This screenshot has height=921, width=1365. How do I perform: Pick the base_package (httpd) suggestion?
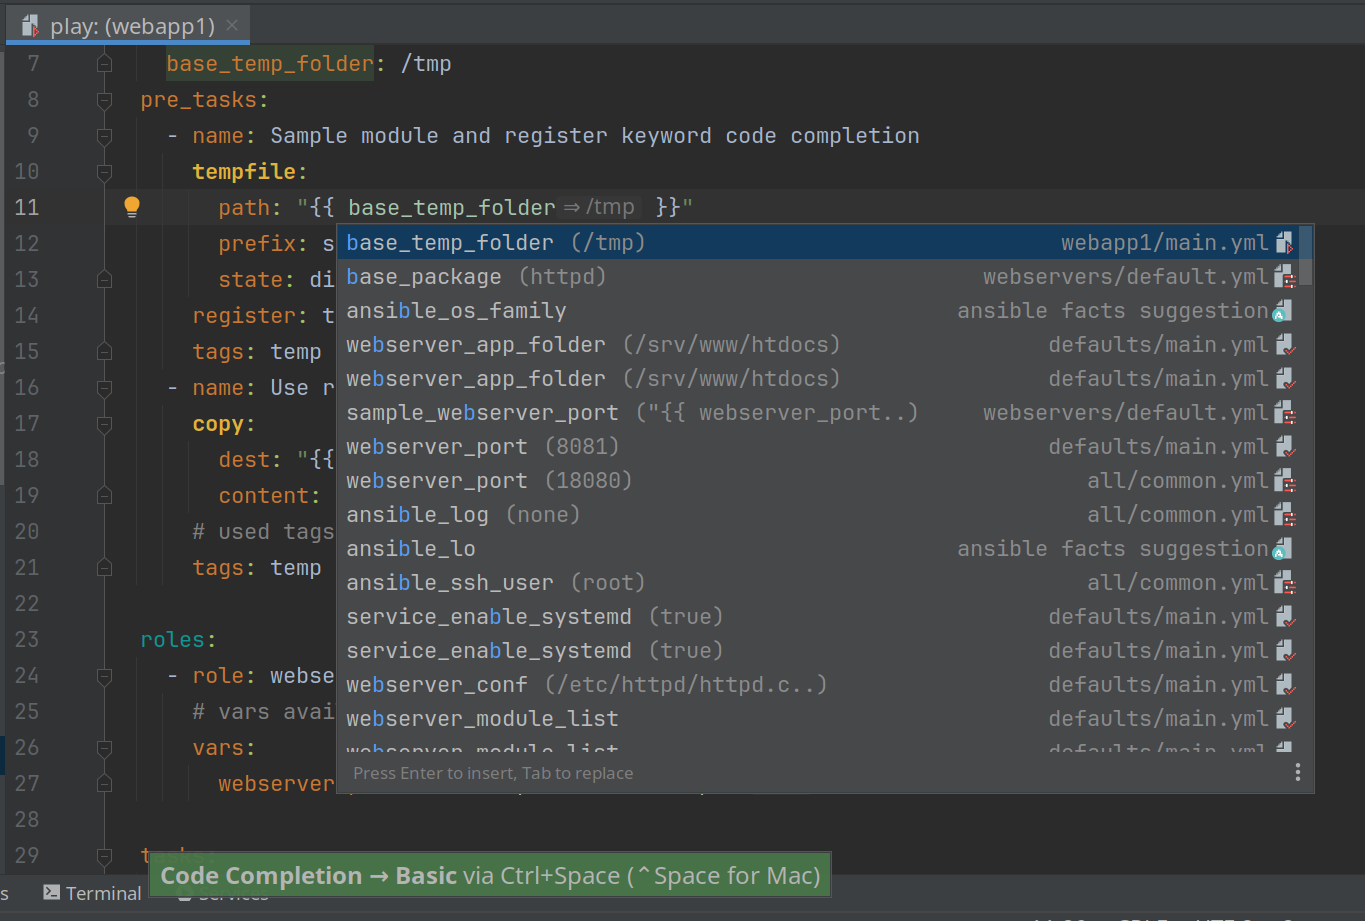coord(819,276)
